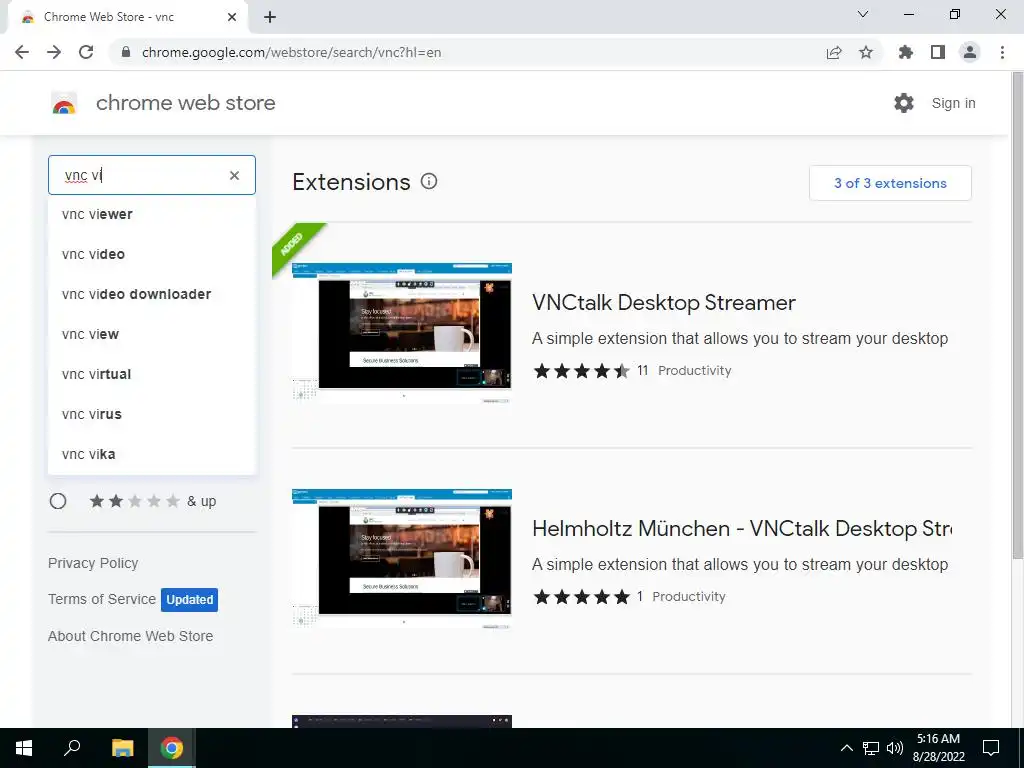
Task: Click the taskbar clock and date
Action: click(x=938, y=748)
